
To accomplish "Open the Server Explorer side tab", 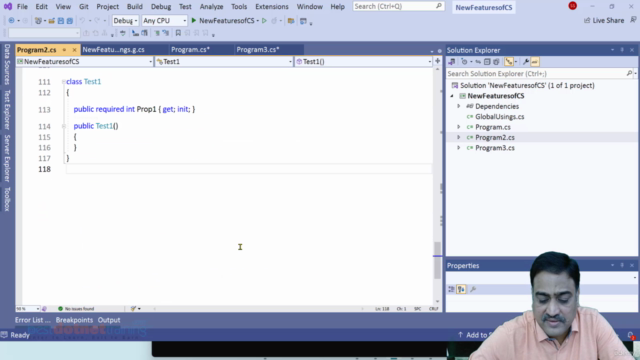I will click(7, 158).
